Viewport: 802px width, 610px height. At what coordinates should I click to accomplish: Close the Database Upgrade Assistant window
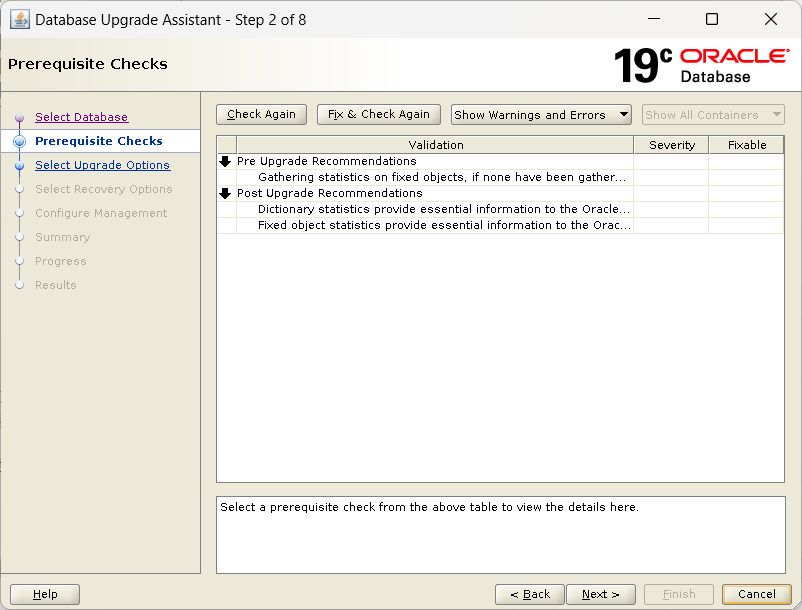click(x=771, y=19)
